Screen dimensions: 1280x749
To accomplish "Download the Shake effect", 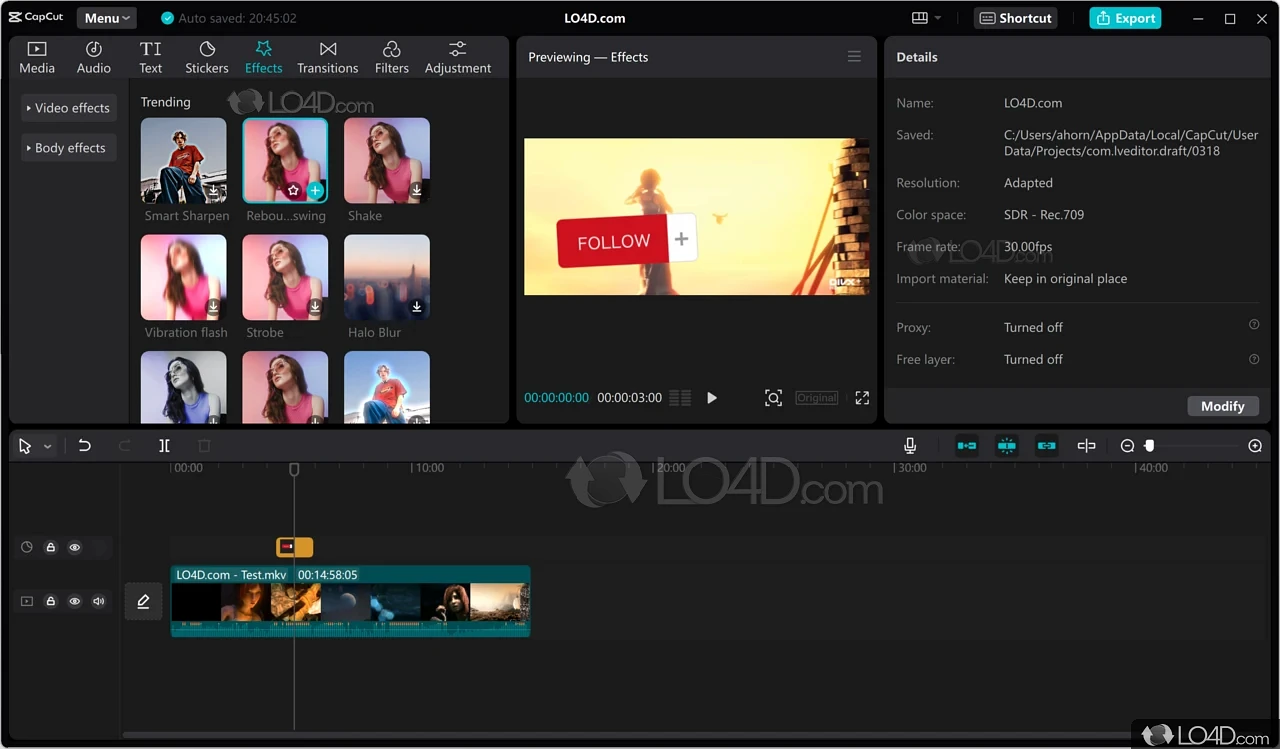I will point(417,190).
